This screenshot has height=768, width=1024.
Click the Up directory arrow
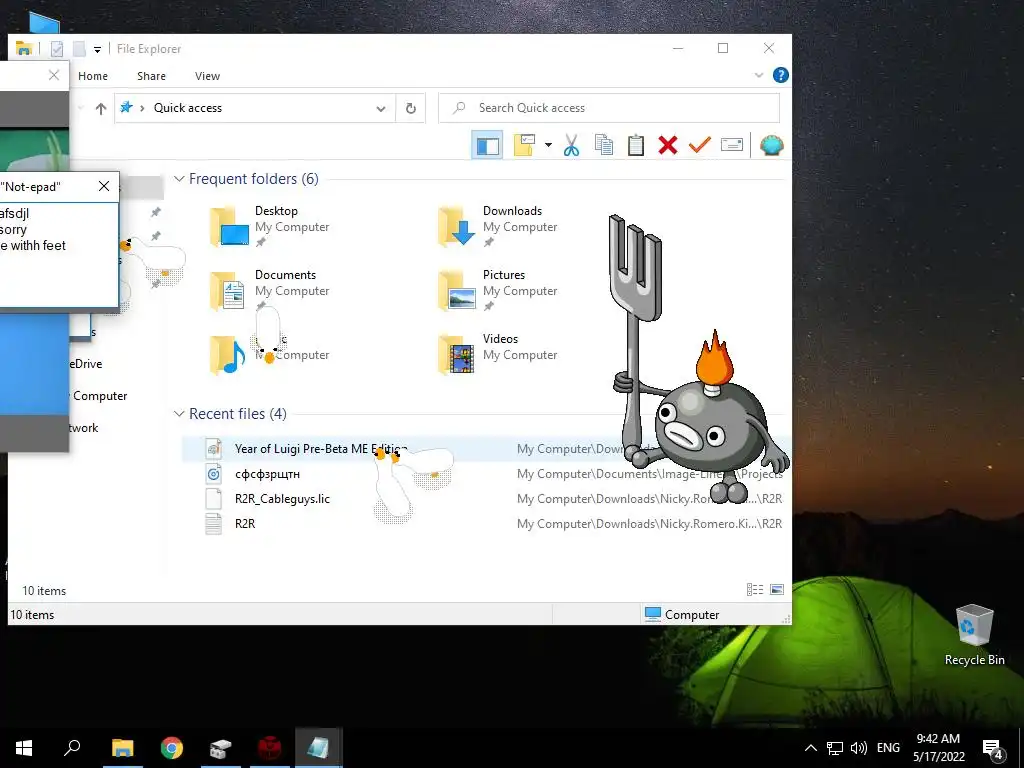101,108
